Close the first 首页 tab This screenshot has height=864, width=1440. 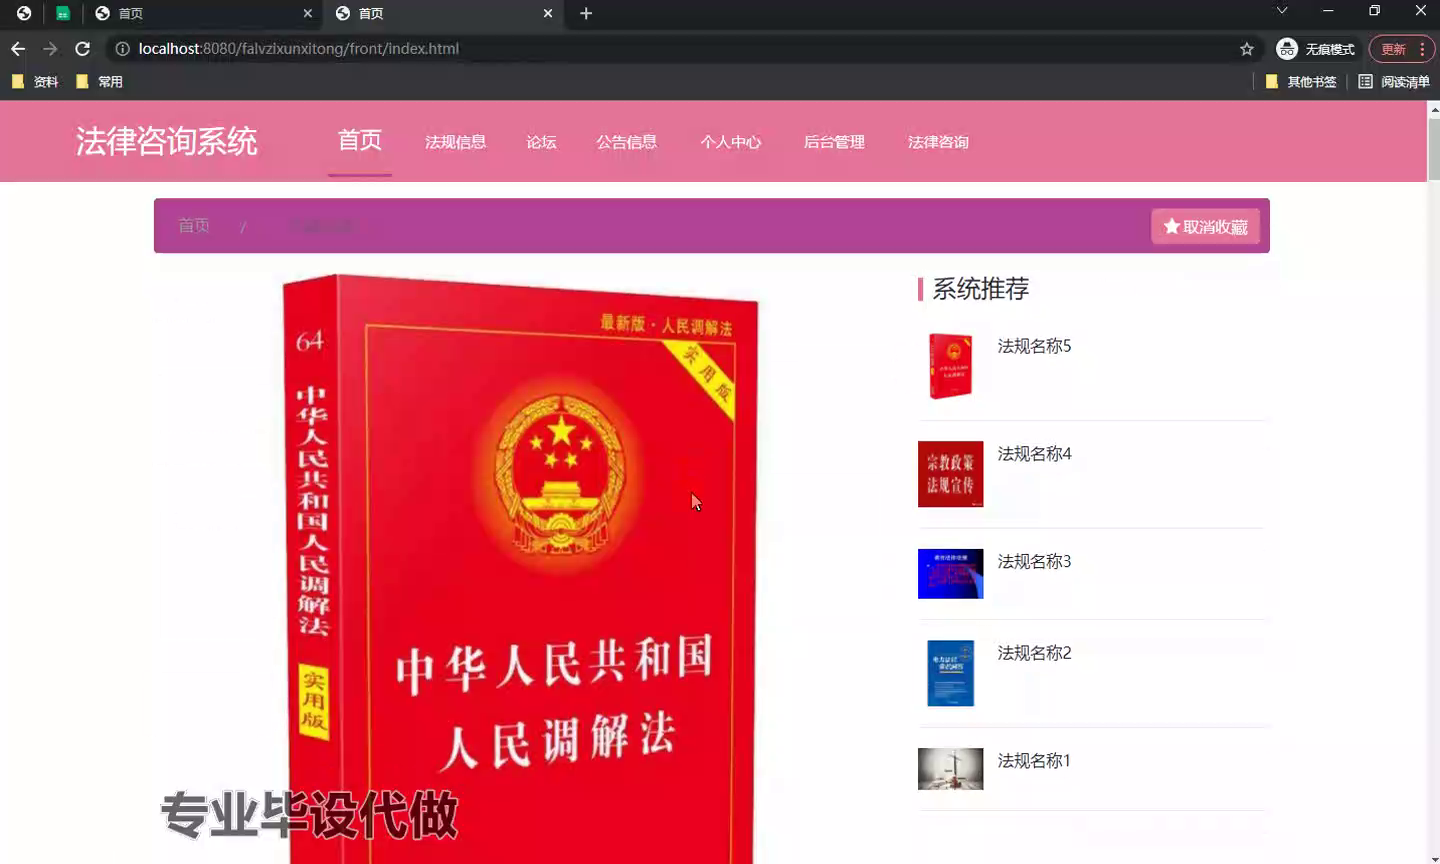307,13
